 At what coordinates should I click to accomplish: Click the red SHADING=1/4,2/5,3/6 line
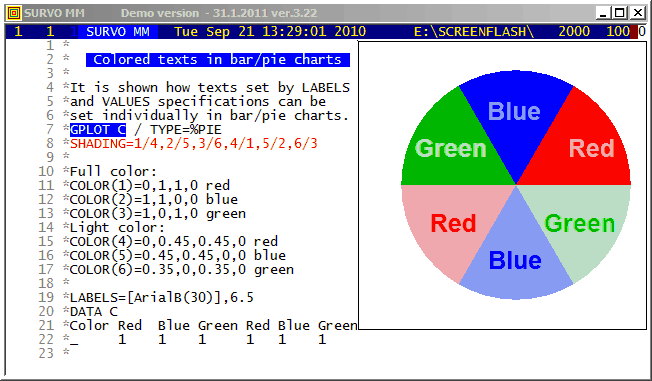[193, 143]
